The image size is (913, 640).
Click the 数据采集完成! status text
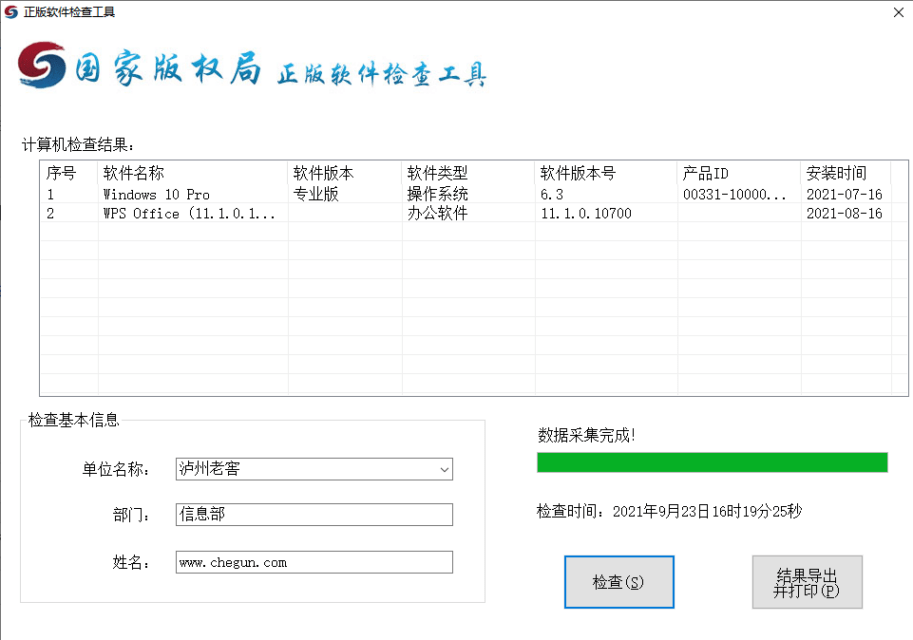pyautogui.click(x=586, y=435)
